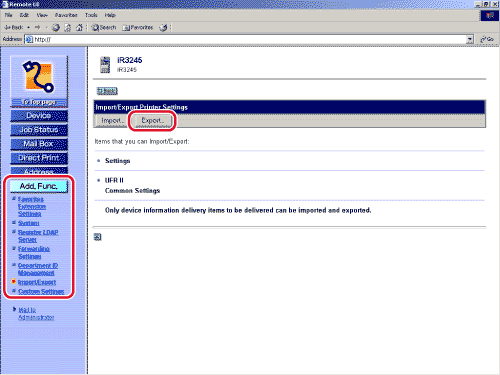This screenshot has width=500, height=375.
Task: Open the Tools menu
Action: [91, 15]
